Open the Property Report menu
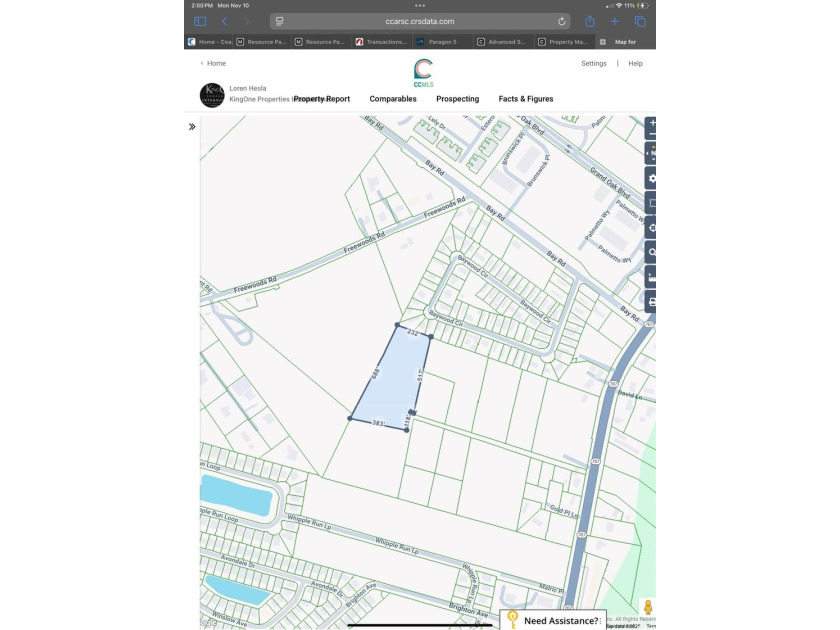 (x=321, y=99)
